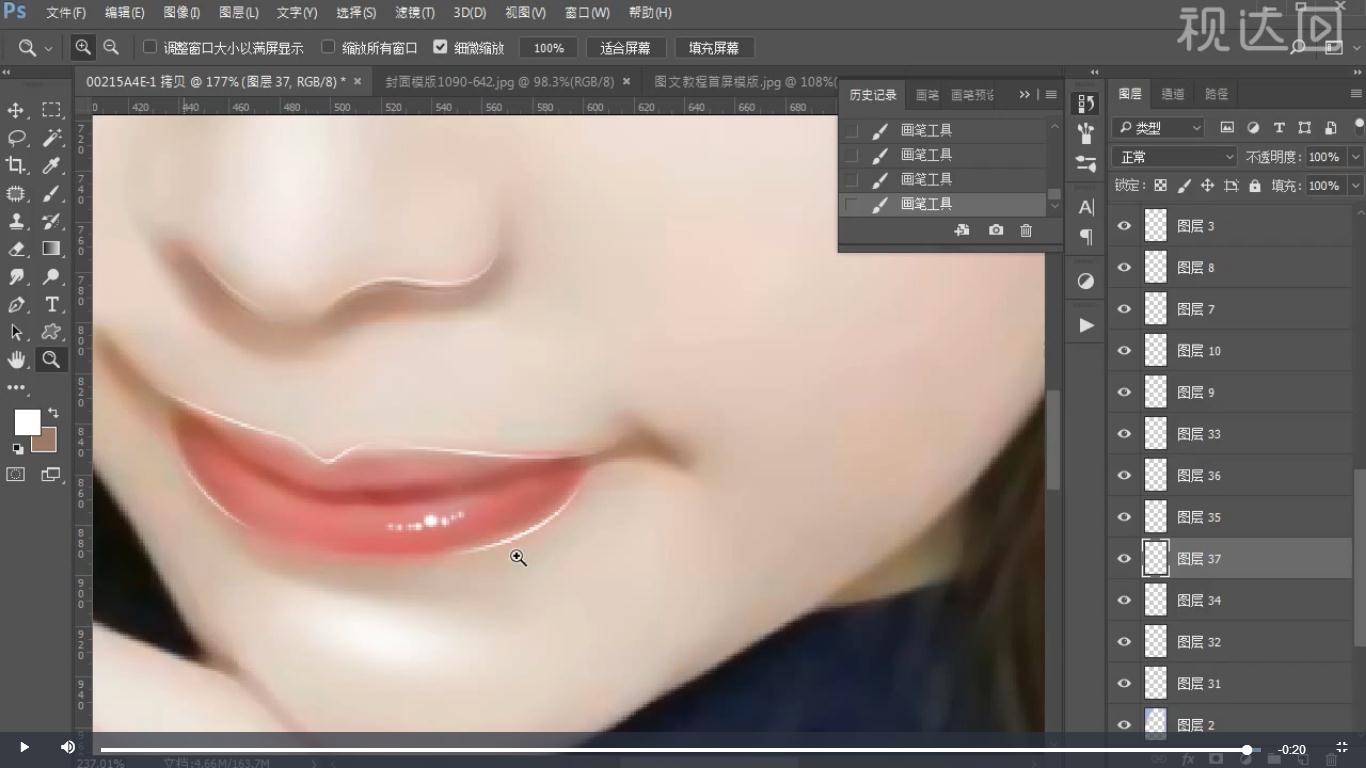This screenshot has width=1366, height=768.
Task: Create new snapshot in History panel
Action: click(996, 230)
